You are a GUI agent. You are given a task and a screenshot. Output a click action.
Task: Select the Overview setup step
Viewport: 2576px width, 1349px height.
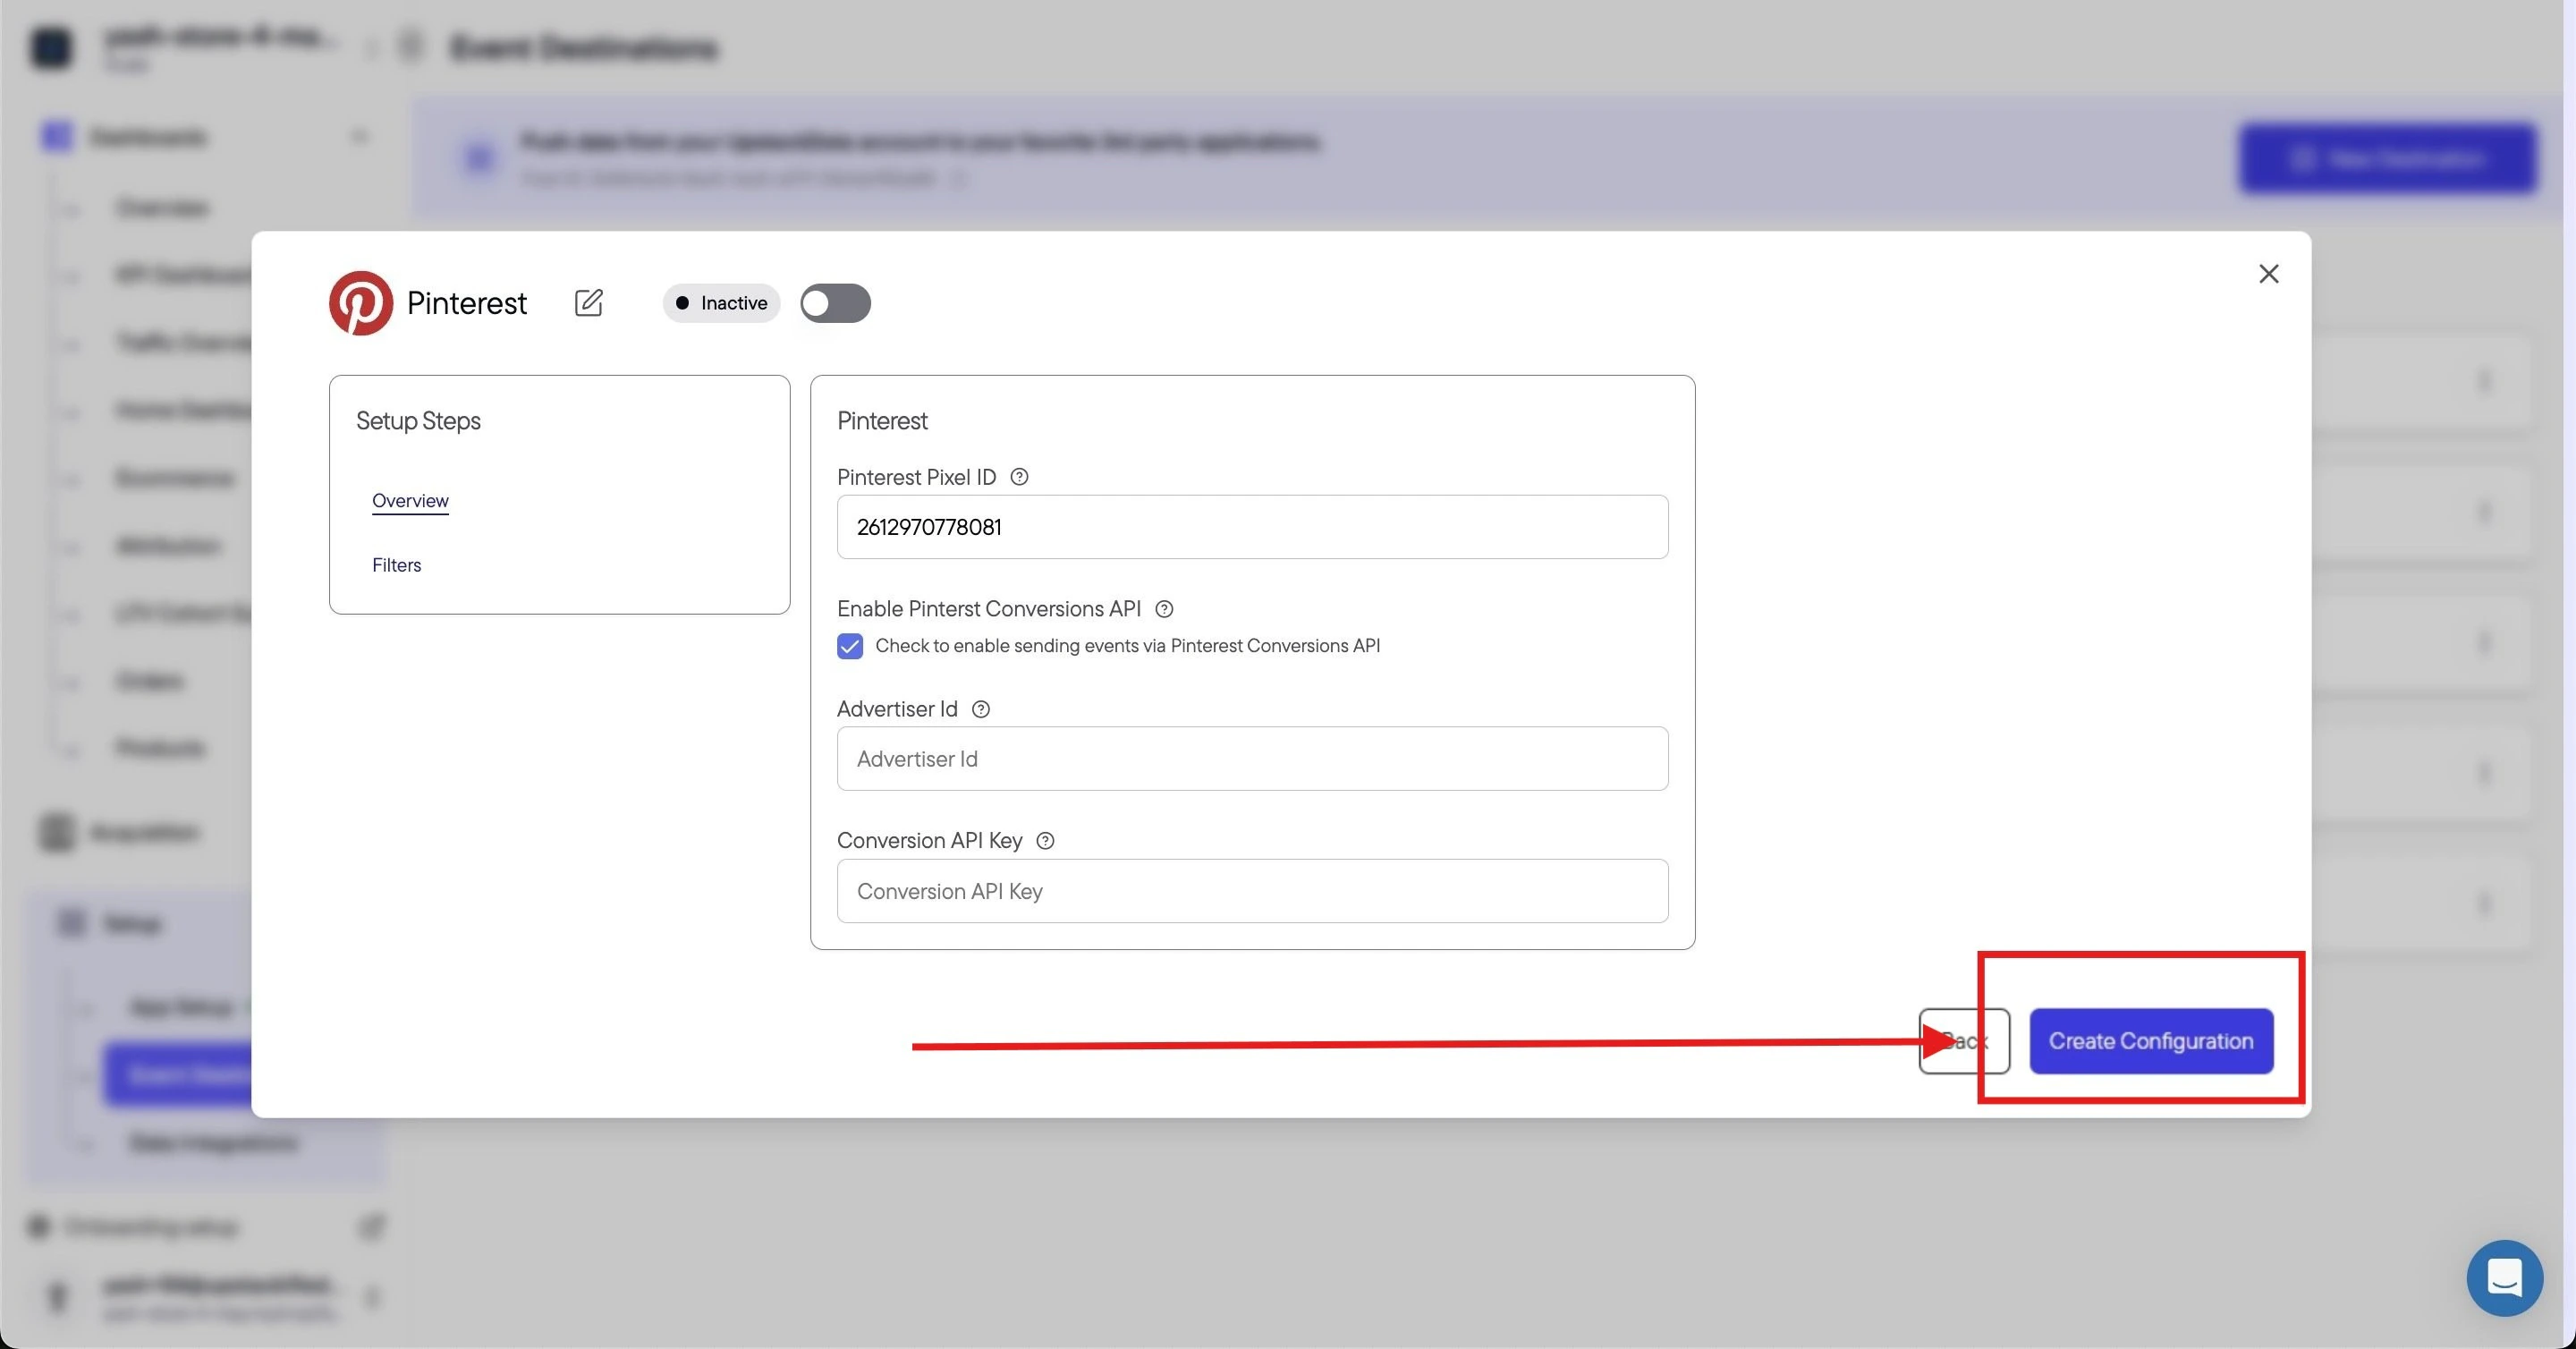tap(410, 500)
